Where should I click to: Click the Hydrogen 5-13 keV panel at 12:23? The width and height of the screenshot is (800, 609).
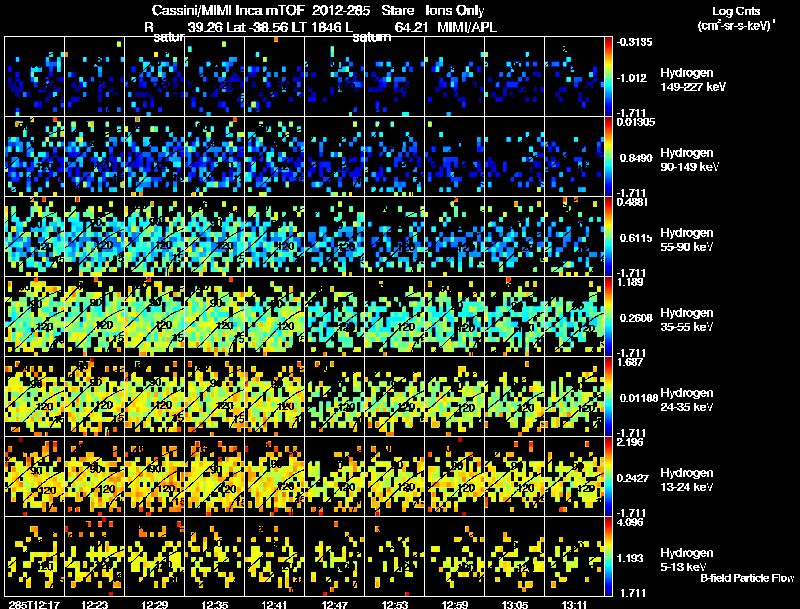[x=94, y=556]
